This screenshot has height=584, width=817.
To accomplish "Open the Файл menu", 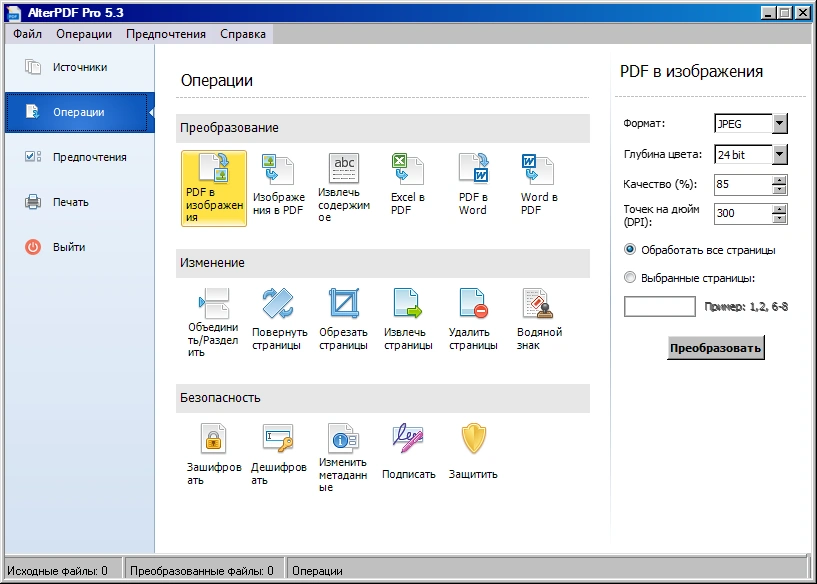I will (x=27, y=34).
